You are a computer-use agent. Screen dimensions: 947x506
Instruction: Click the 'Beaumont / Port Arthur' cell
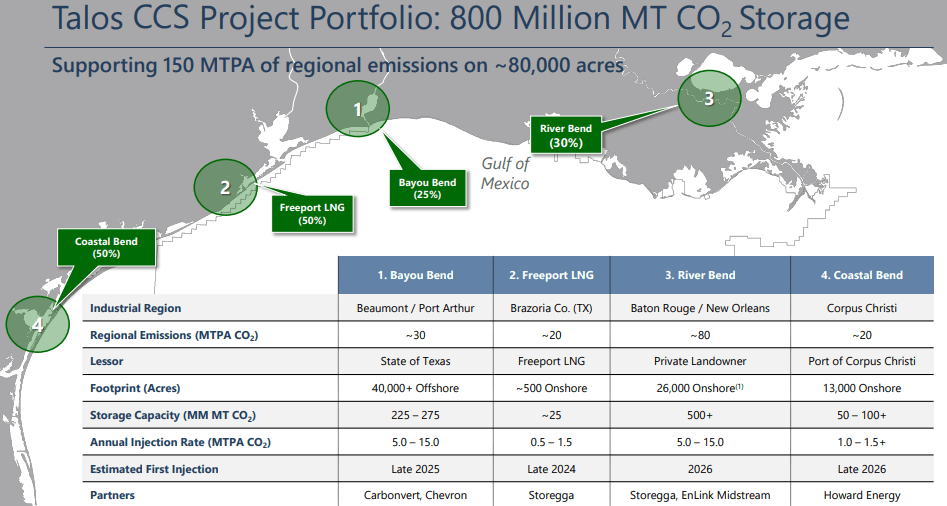click(x=416, y=308)
